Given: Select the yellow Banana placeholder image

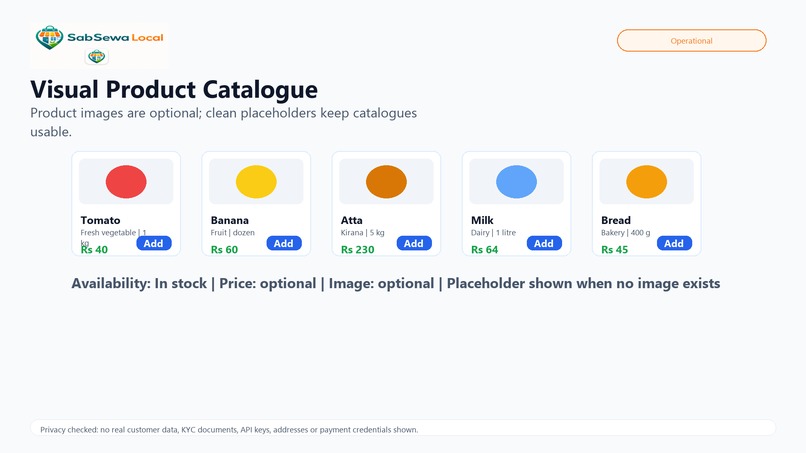Looking at the screenshot, I should pyautogui.click(x=256, y=182).
